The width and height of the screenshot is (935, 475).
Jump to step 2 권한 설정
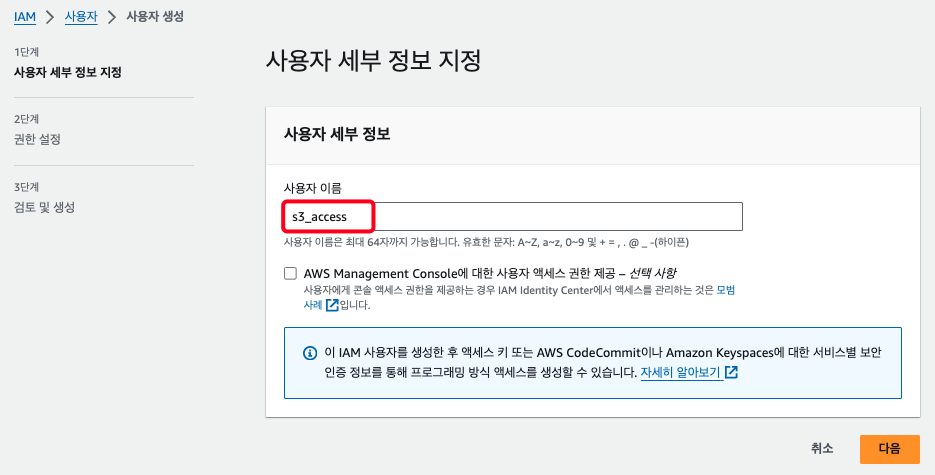tap(37, 139)
